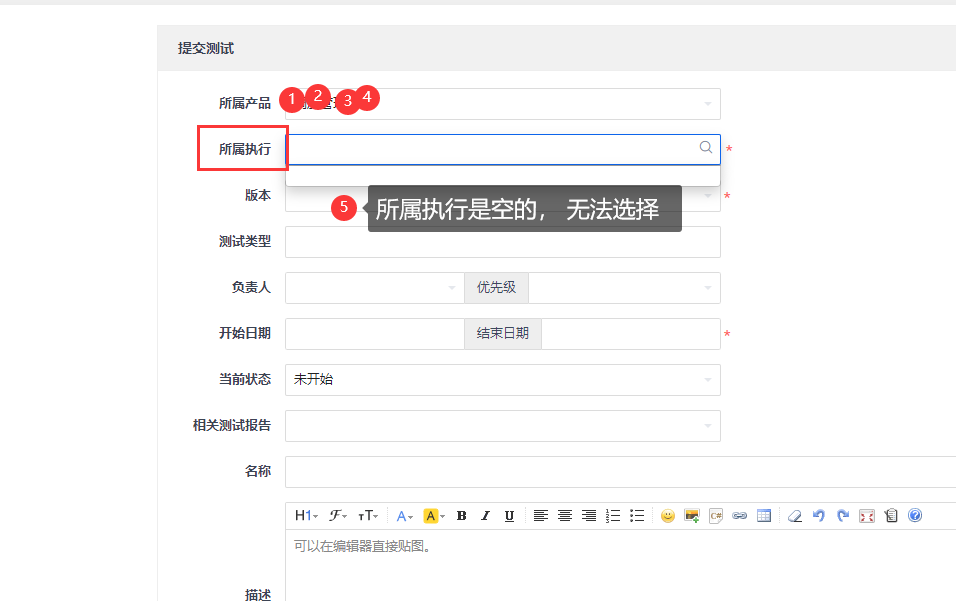Toggle underline formatting in editor

(x=509, y=516)
